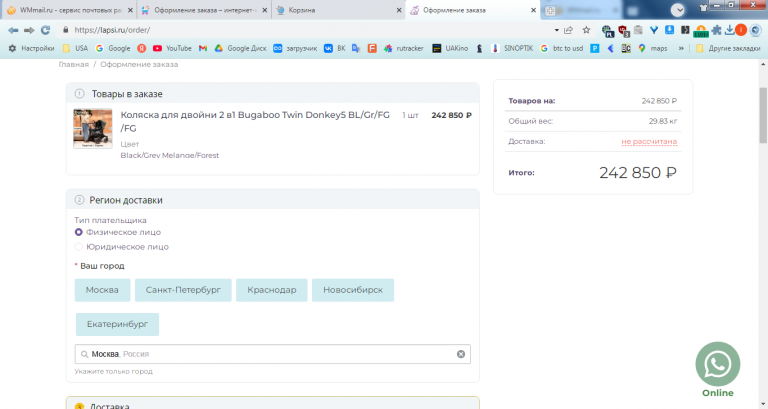The height and width of the screenshot is (409, 768).
Task: Select Юридическое лицо payer type
Action: [x=121, y=247]
